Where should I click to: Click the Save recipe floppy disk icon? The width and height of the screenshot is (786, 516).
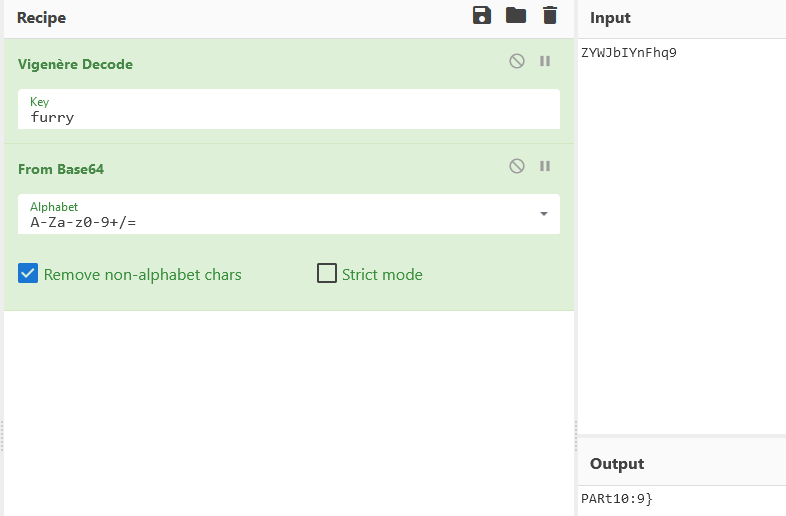point(482,16)
